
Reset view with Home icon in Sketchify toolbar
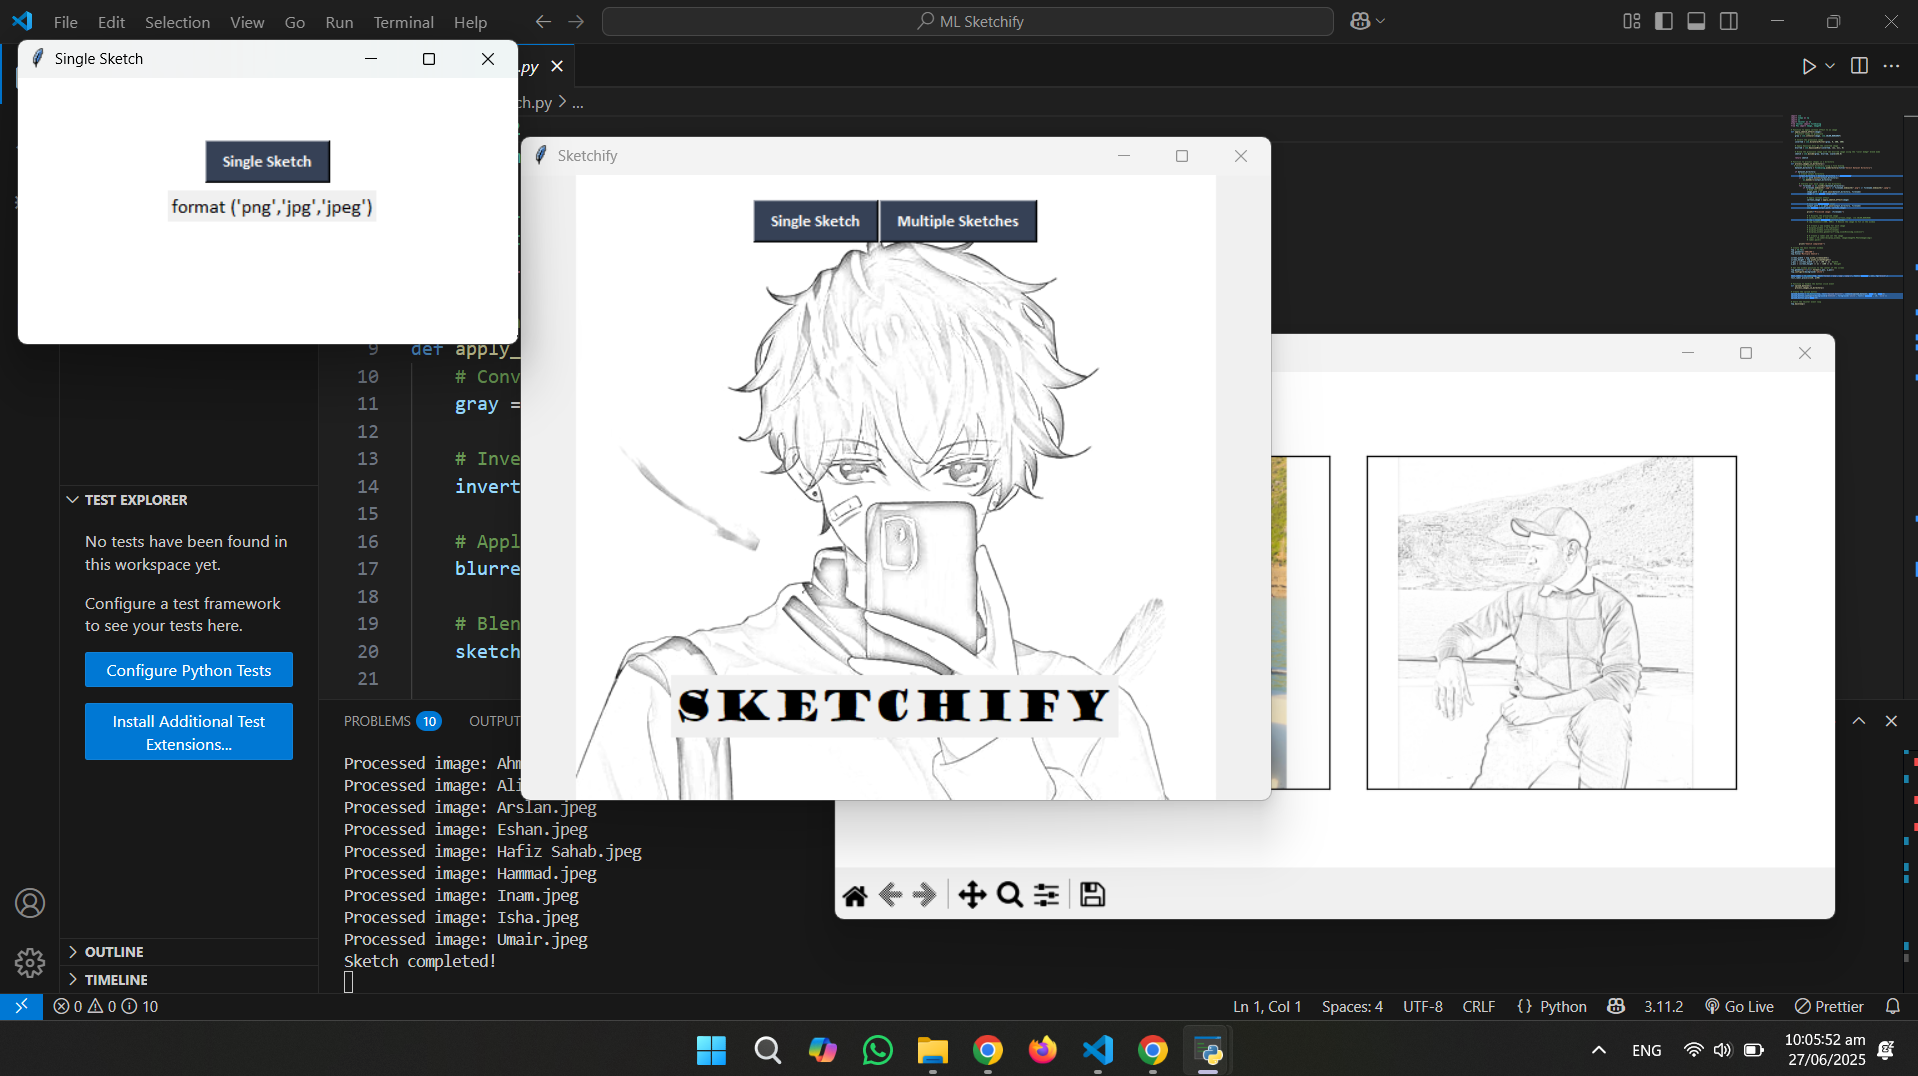pyautogui.click(x=856, y=894)
